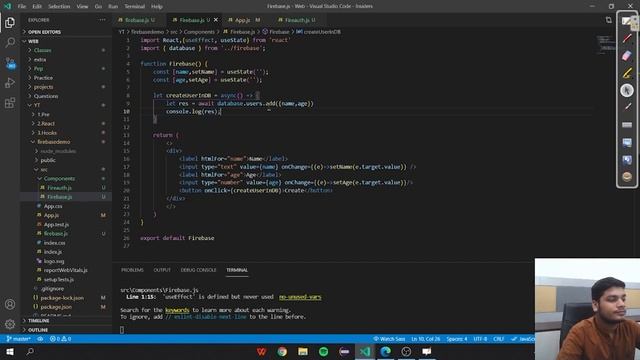Expand the Questions folder
This screenshot has width=640, height=360.
pos(66,96)
